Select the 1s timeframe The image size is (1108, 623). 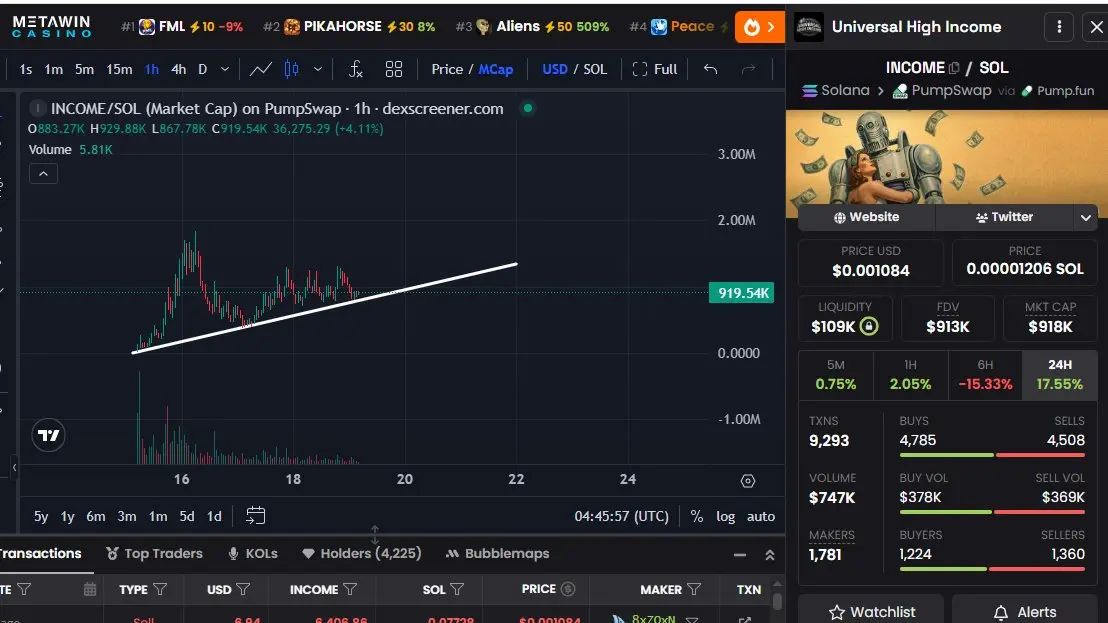click(26, 69)
